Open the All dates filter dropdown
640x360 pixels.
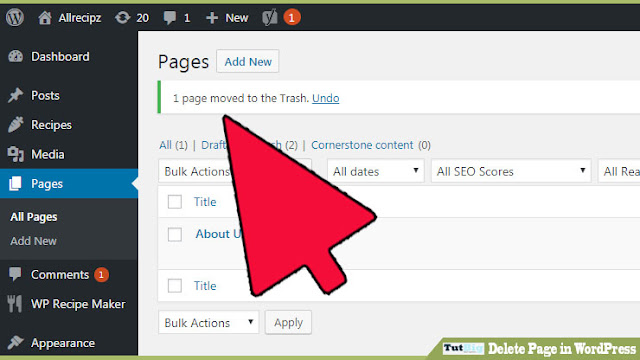point(376,171)
